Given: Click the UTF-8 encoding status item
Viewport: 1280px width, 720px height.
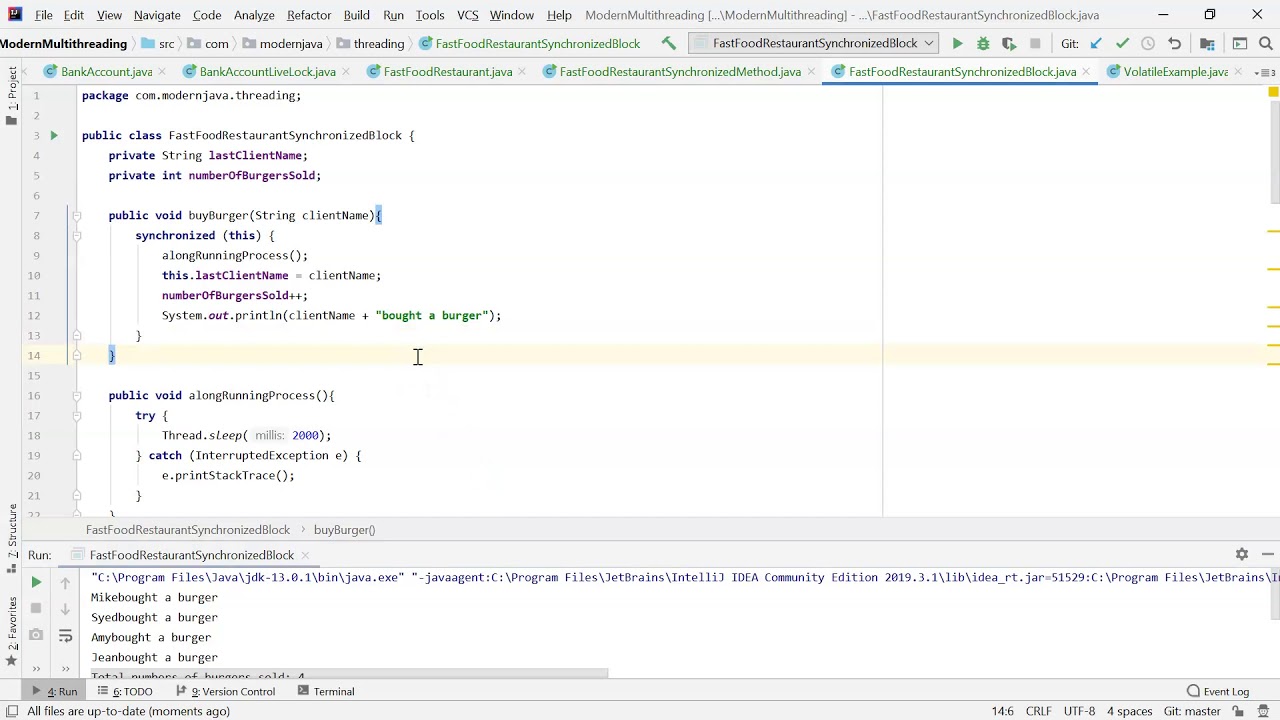Looking at the screenshot, I should pyautogui.click(x=1079, y=711).
